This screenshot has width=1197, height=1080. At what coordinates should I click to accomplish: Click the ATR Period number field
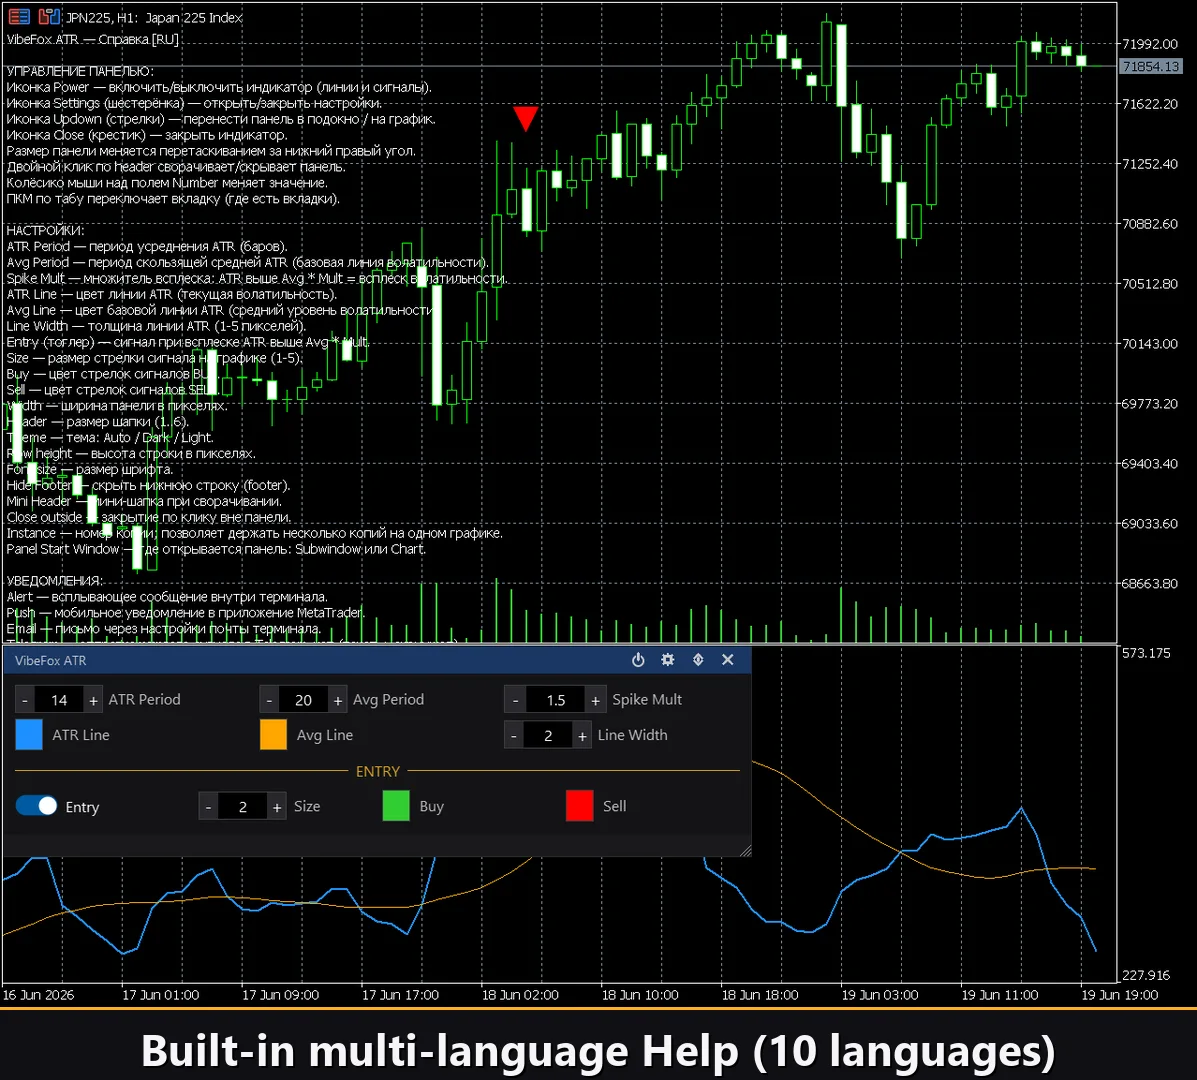[x=59, y=700]
